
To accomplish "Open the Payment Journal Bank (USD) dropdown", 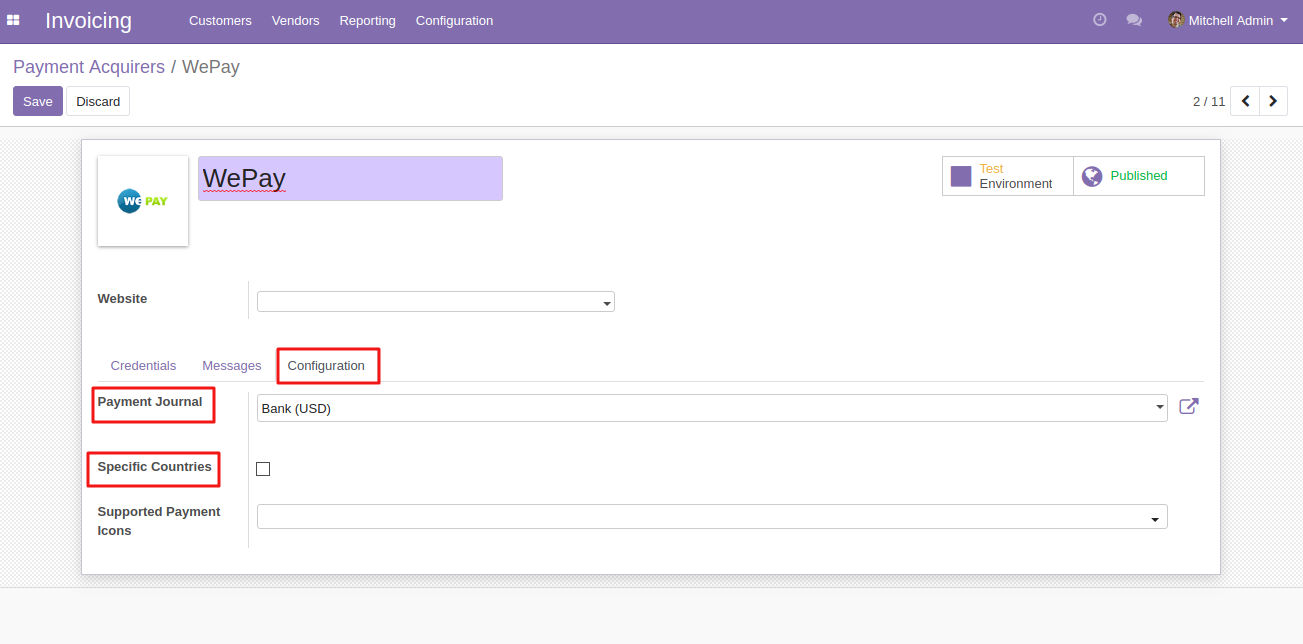I will (712, 408).
